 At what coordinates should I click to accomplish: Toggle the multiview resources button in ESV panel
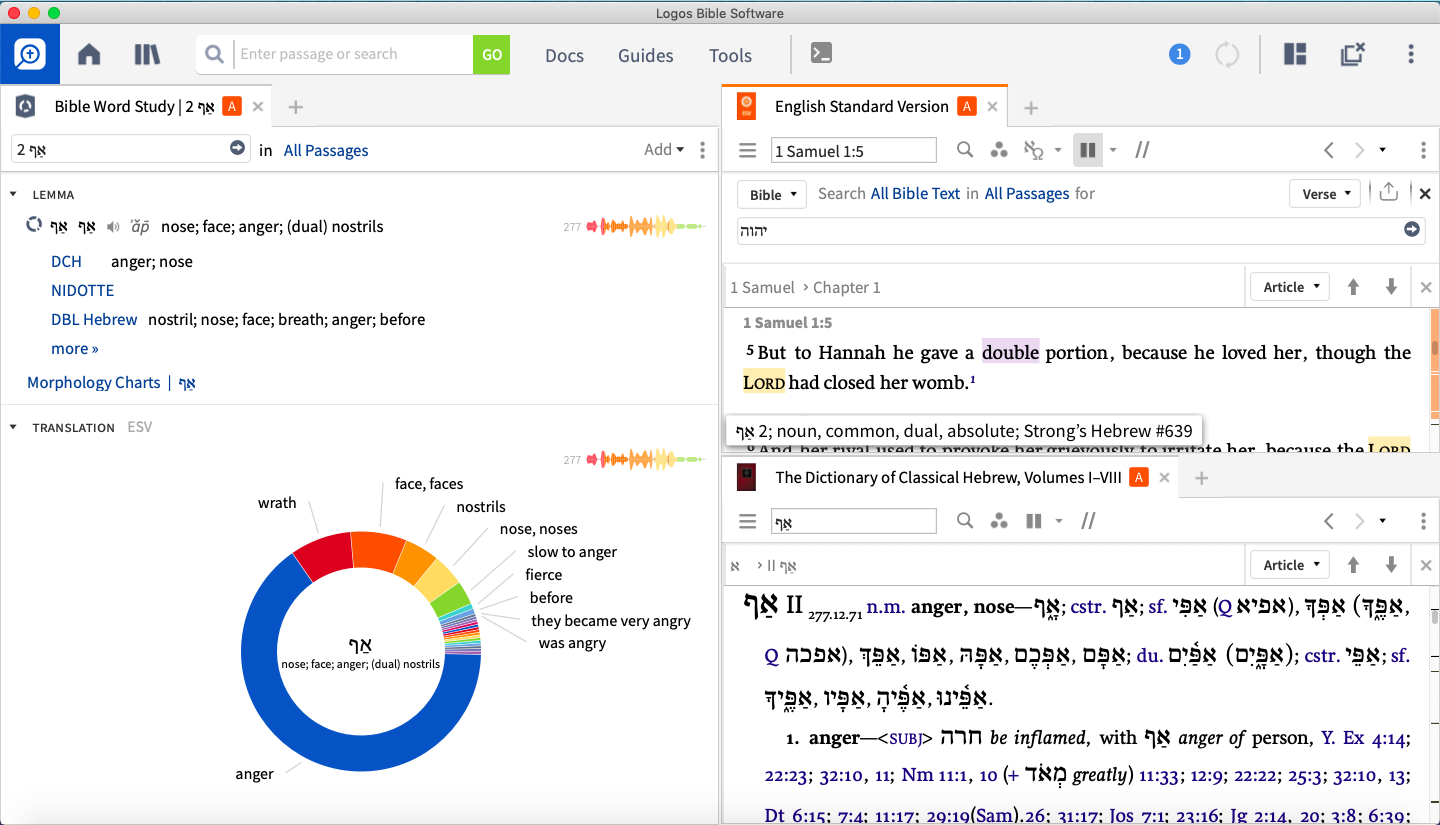1087,150
